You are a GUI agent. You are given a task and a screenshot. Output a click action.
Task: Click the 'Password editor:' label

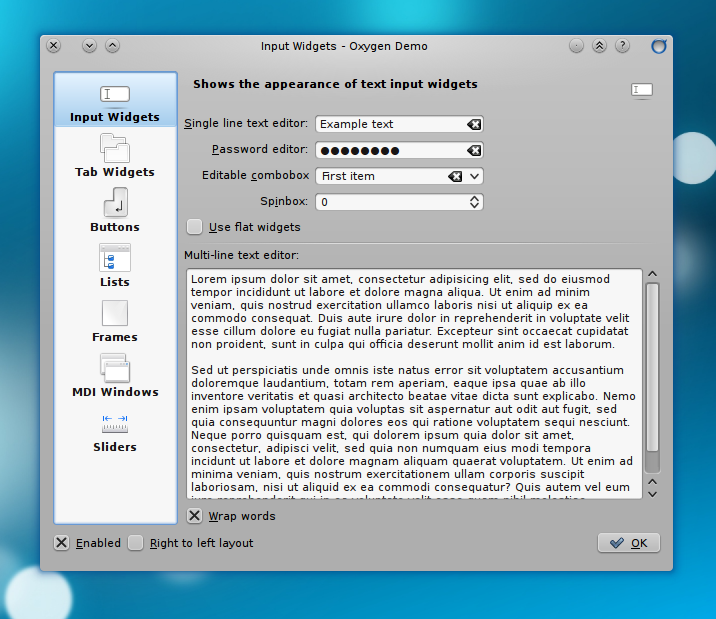260,149
